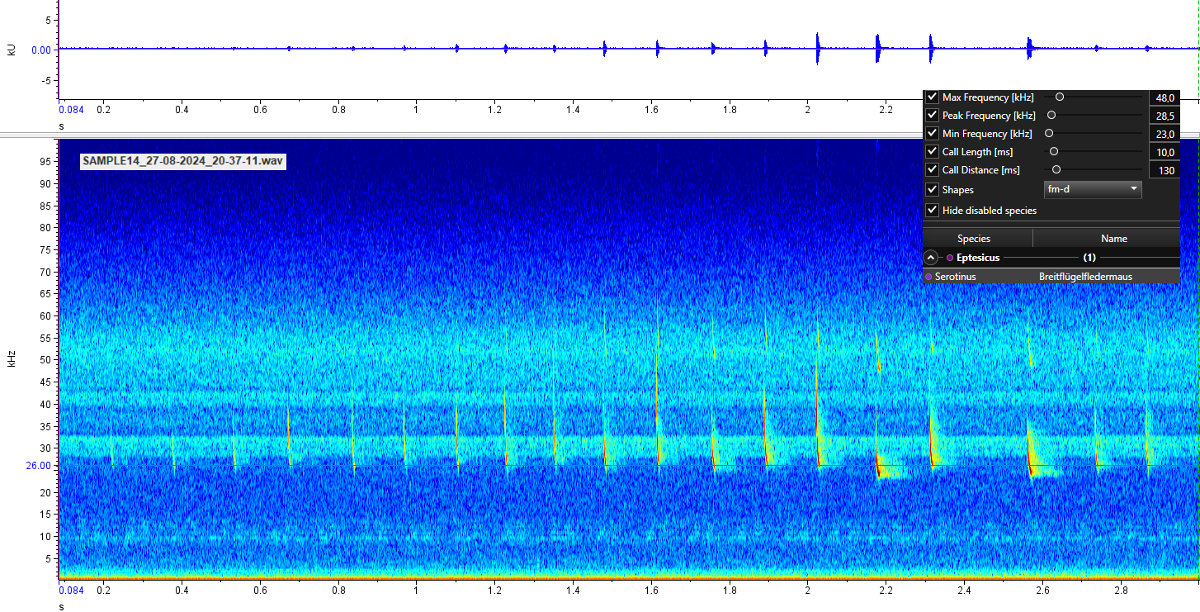Click the Max Frequency value field 48,0
The image size is (1200, 612).
point(1163,97)
